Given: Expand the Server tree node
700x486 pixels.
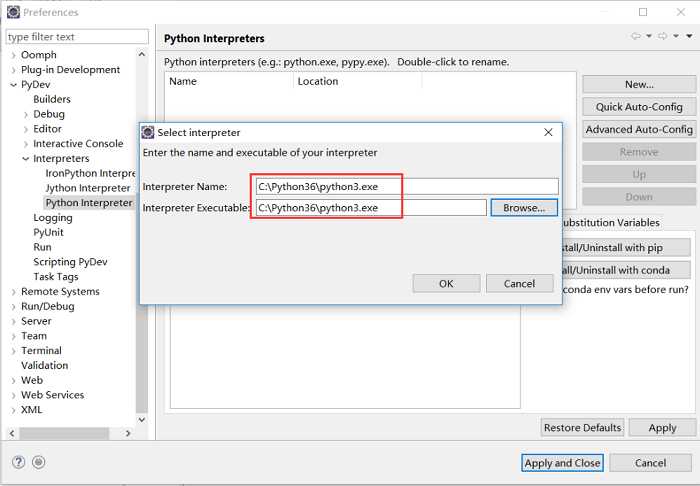Looking at the screenshot, I should pos(13,321).
